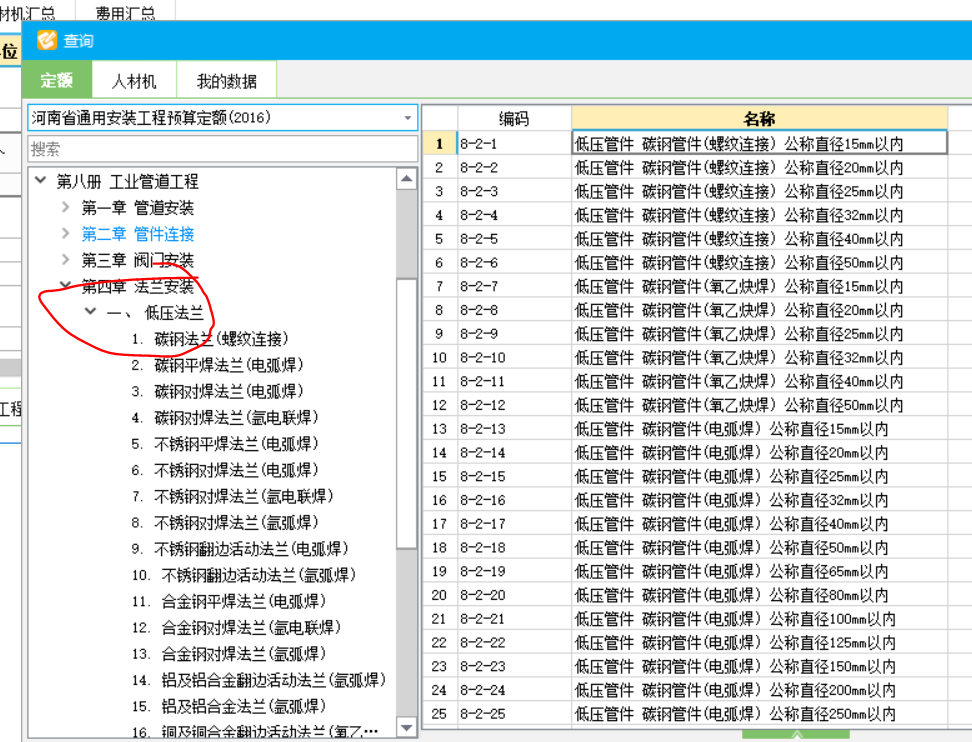This screenshot has height=742, width=972.
Task: Open the 费用汇总 tab in background window
Action: tap(125, 12)
